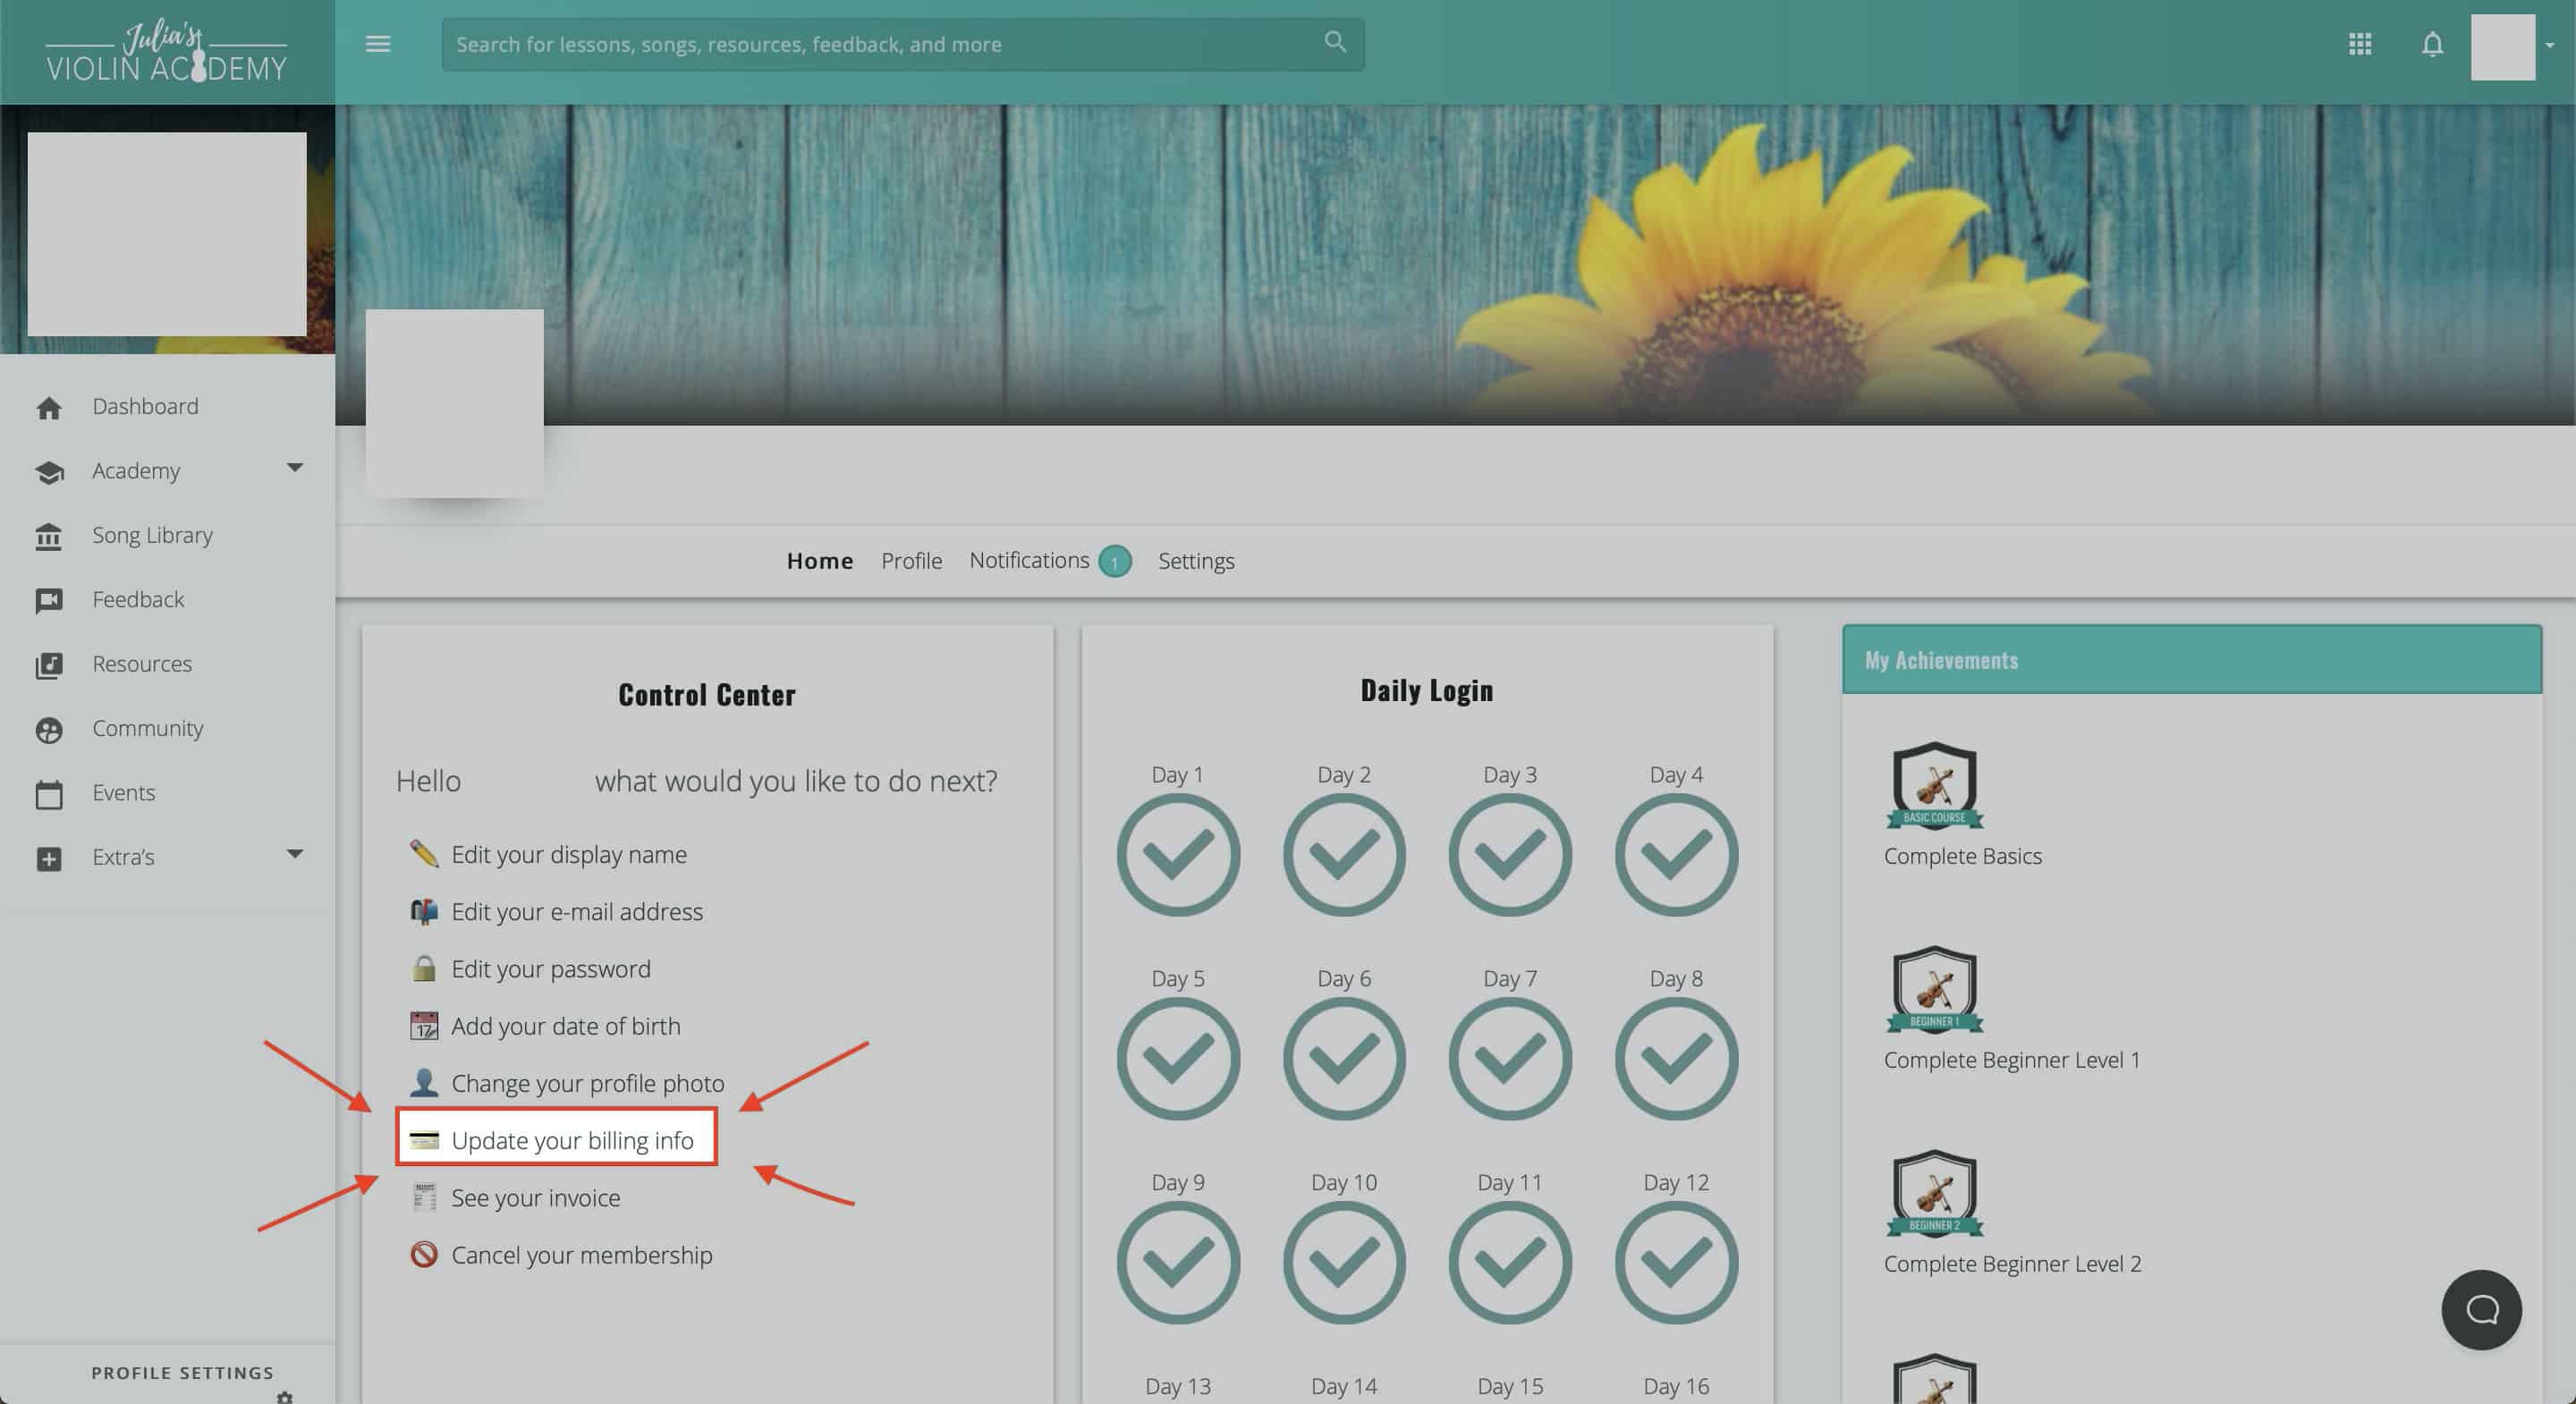Click the Day 1 login checkmark
Image resolution: width=2576 pixels, height=1404 pixels.
(x=1178, y=855)
